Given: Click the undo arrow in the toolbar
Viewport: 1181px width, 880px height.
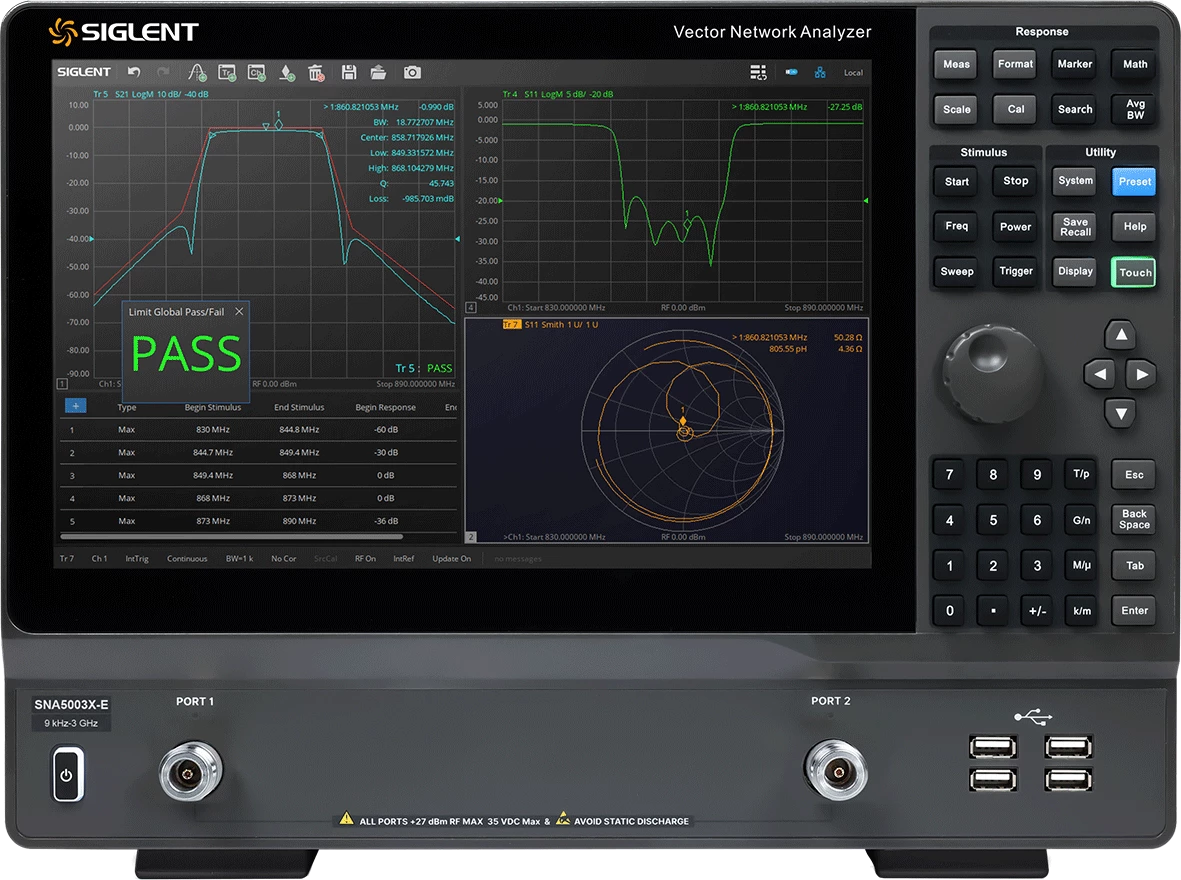Looking at the screenshot, I should pyautogui.click(x=134, y=72).
